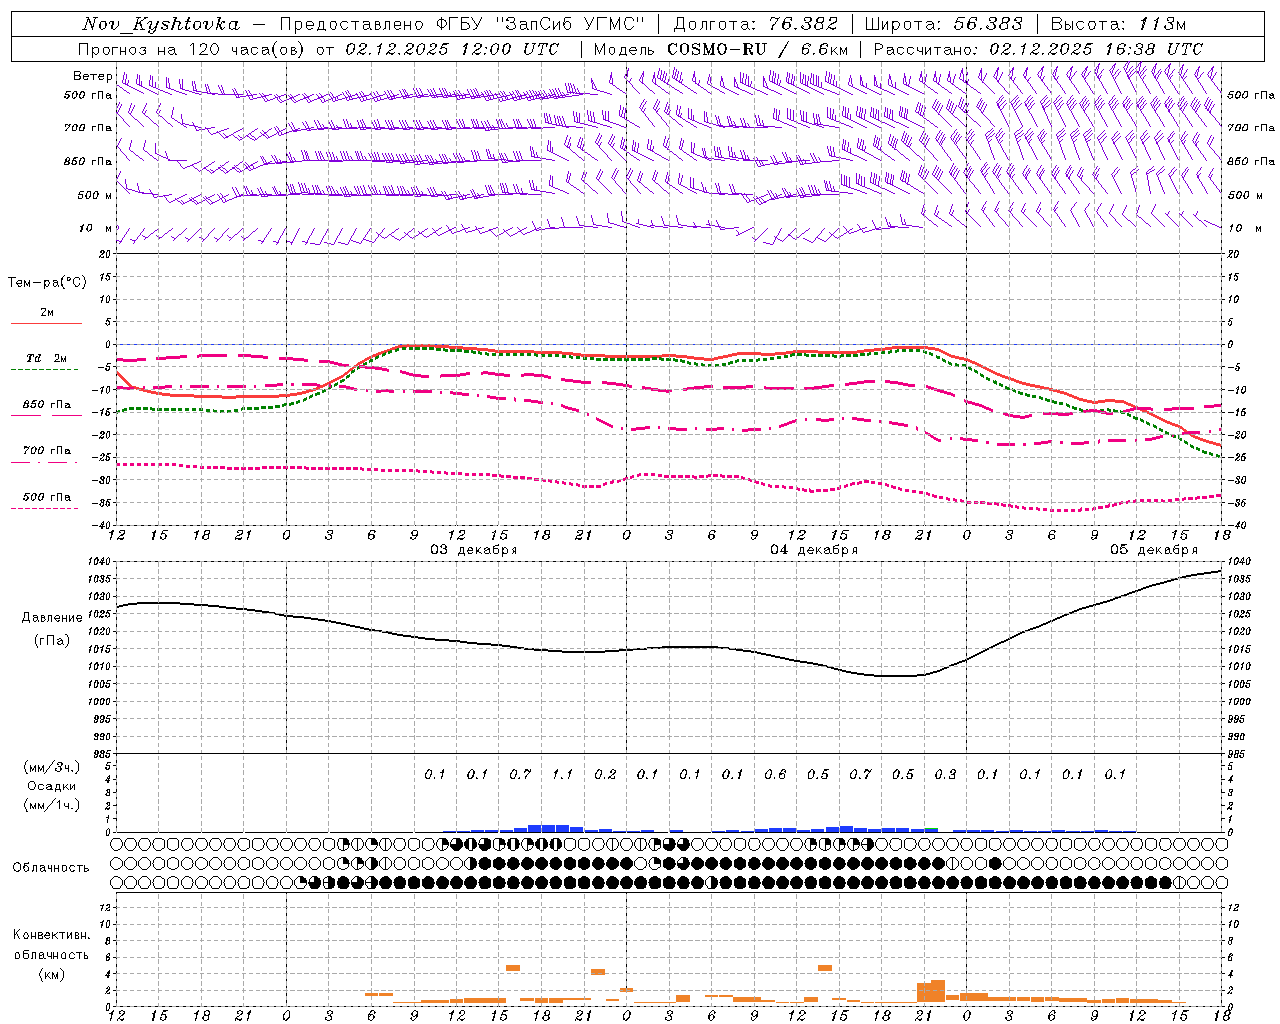Select the "0.2" three-hour precipitation value
This screenshot has height=1024, width=1280.
coord(605,774)
